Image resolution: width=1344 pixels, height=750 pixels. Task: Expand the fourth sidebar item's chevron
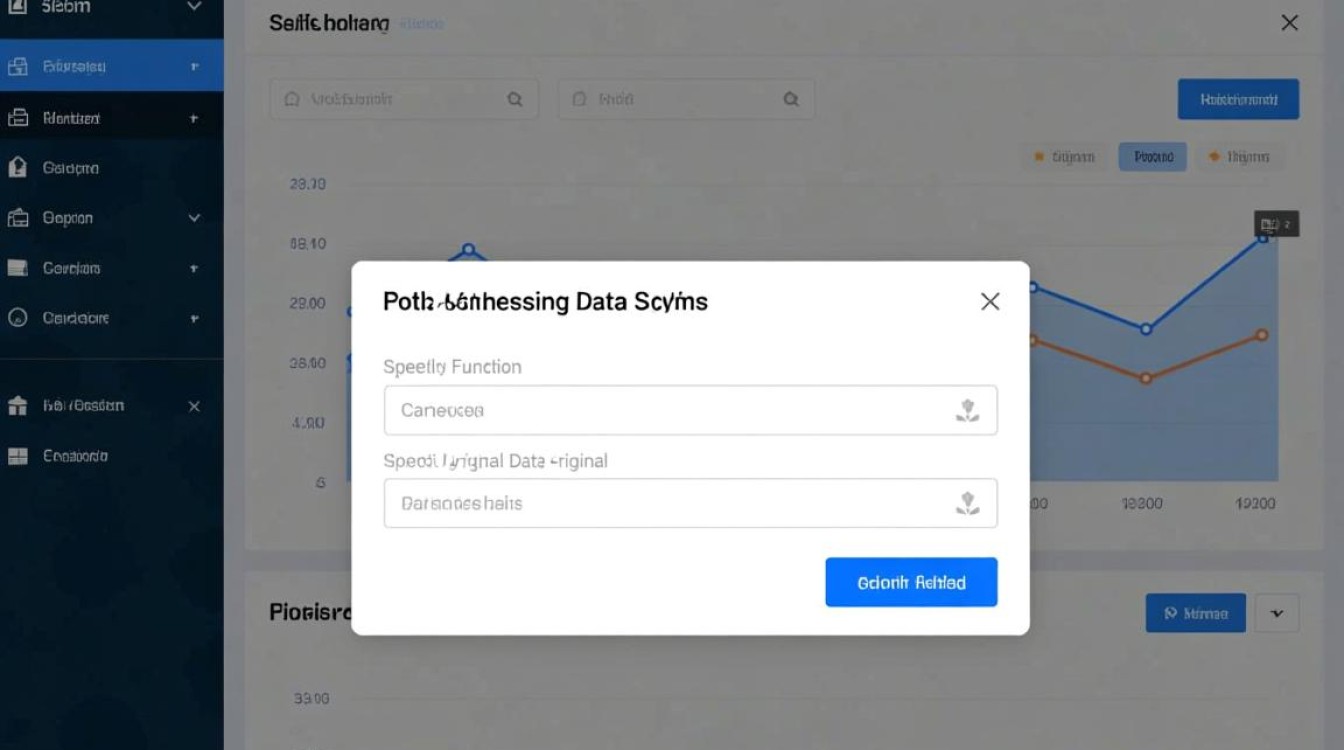[194, 218]
